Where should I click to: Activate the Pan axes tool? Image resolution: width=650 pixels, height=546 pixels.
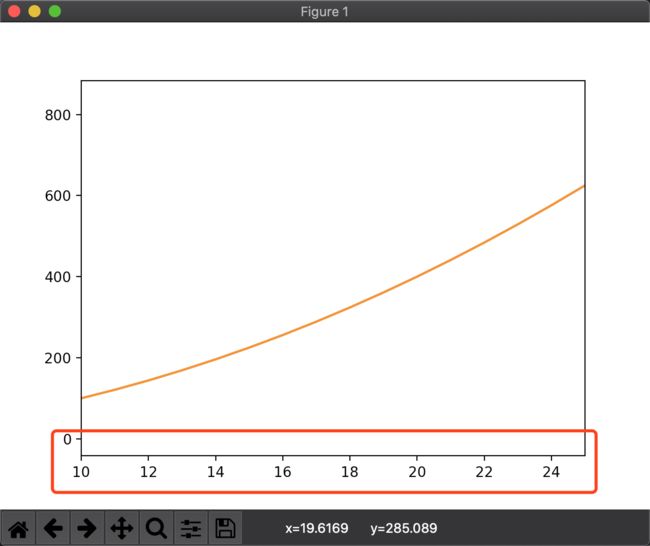(122, 528)
